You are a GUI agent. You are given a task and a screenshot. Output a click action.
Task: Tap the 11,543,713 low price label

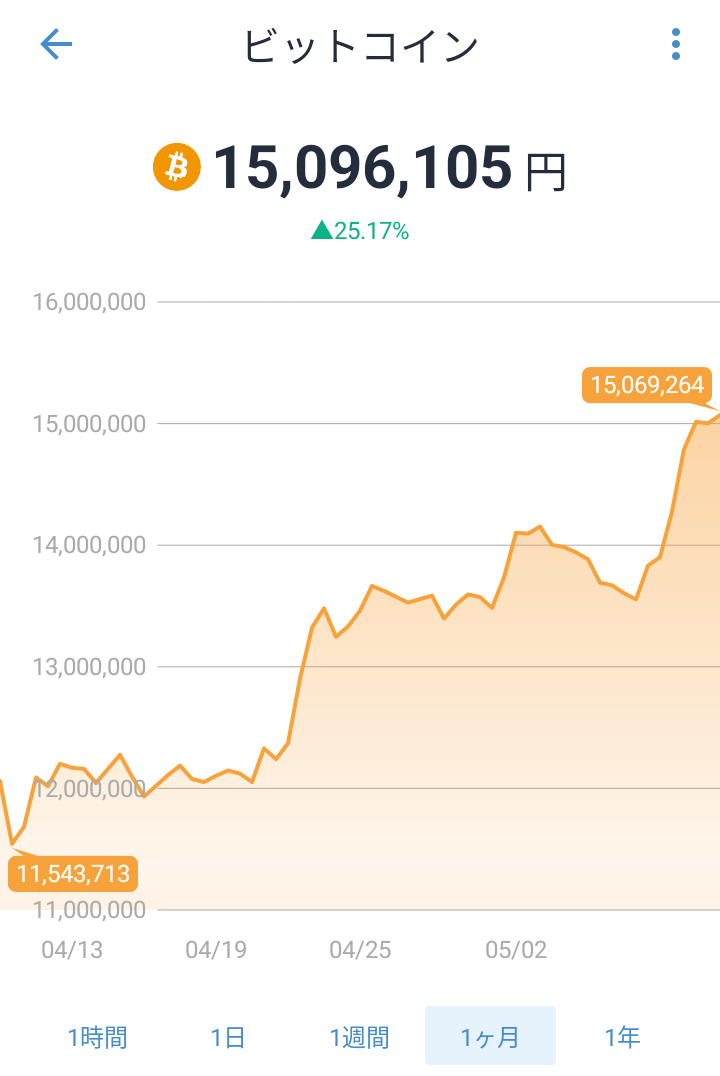pos(73,874)
